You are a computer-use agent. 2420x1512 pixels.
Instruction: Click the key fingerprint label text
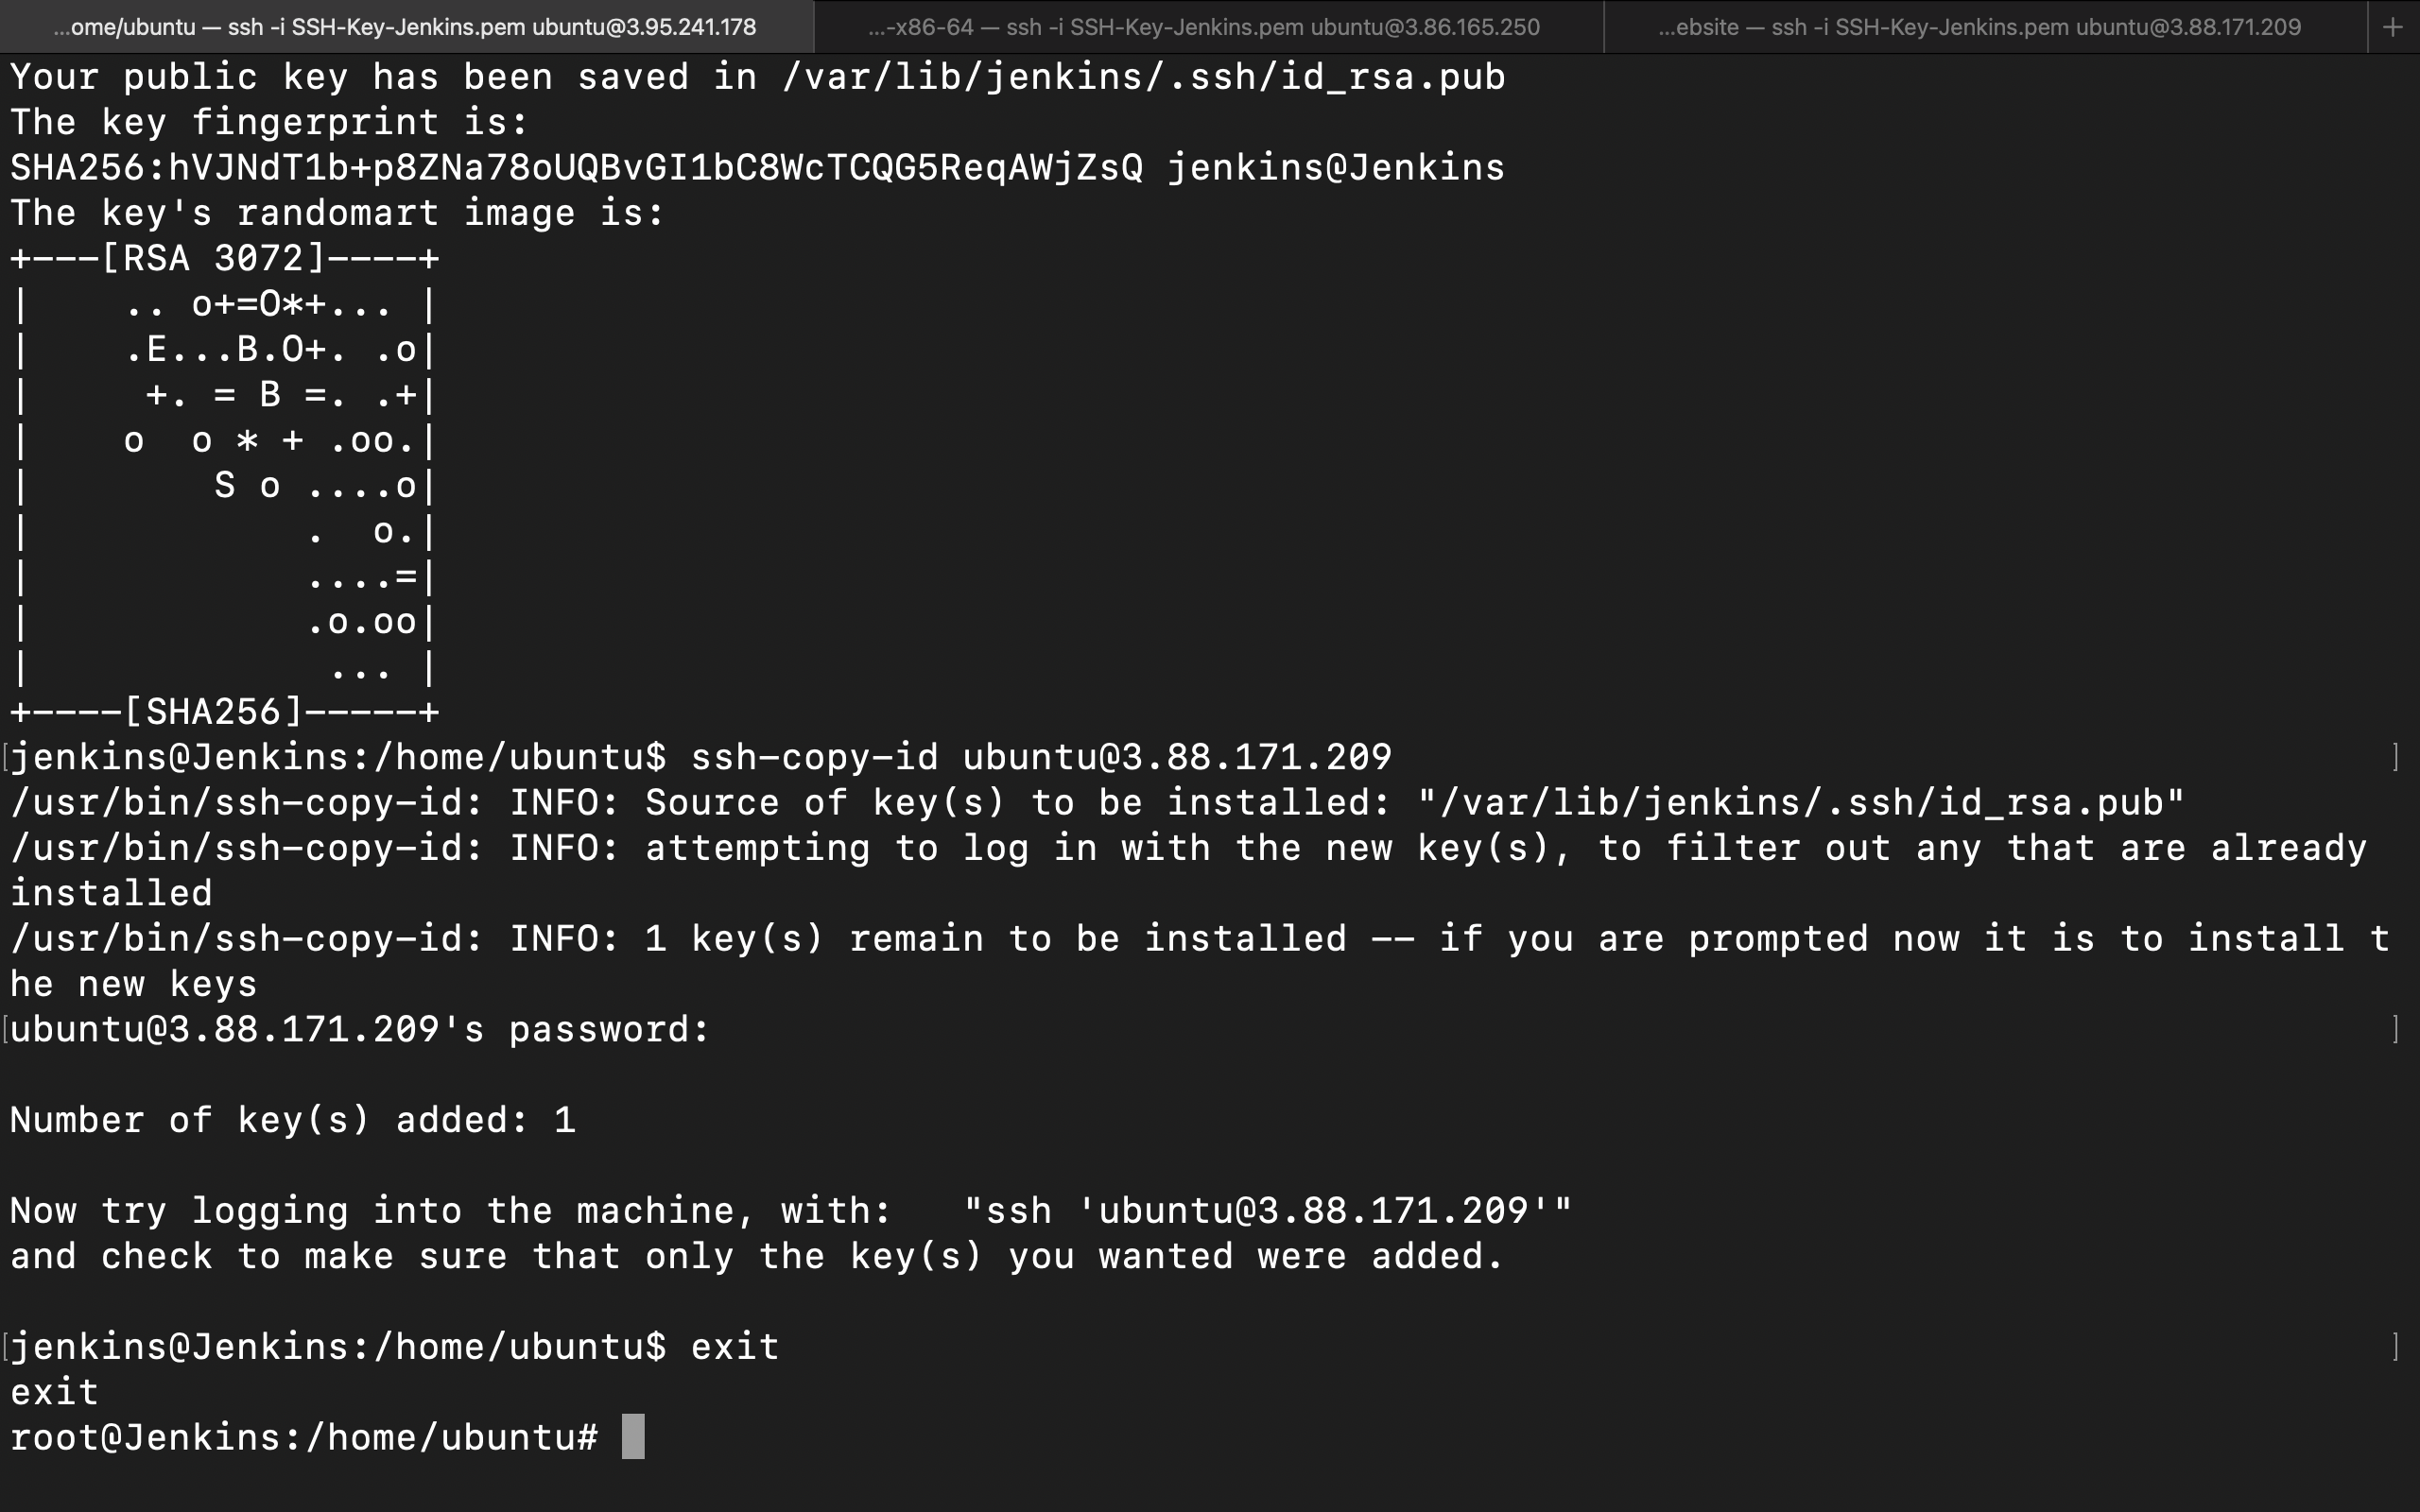(265, 121)
